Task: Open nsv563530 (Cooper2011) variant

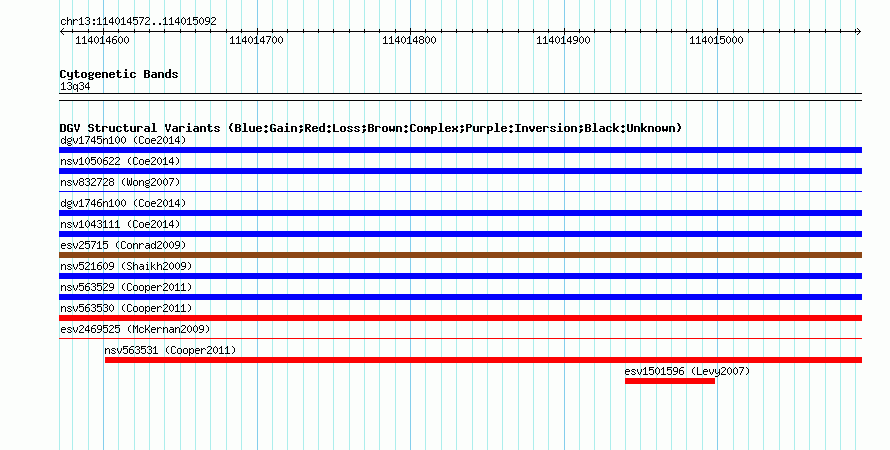Action: click(126, 308)
